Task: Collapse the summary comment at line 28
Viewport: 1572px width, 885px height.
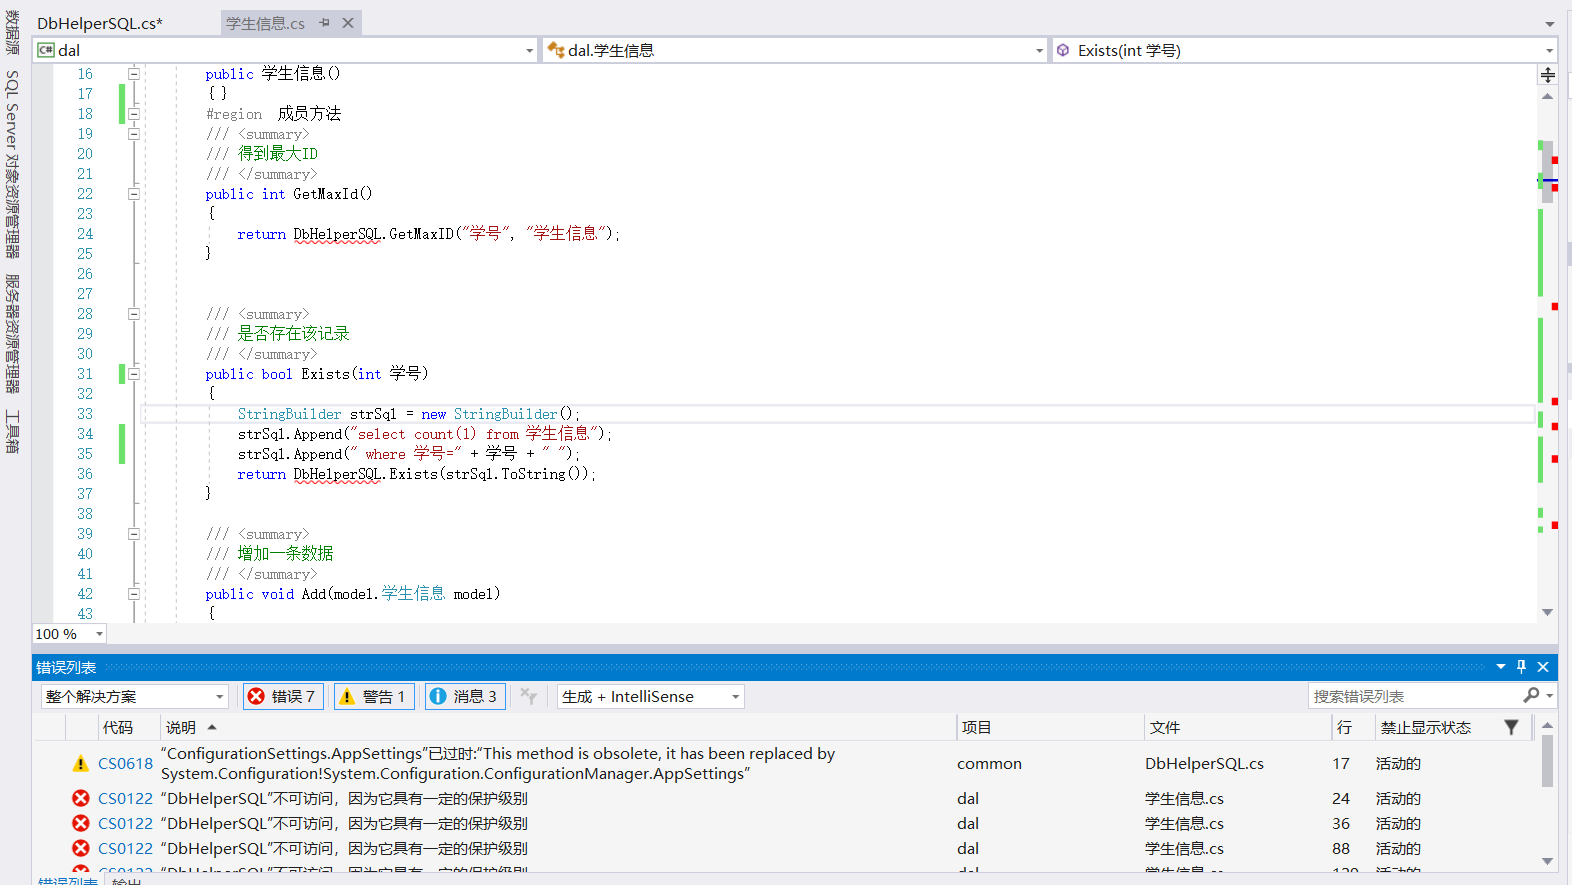Action: pos(133,313)
